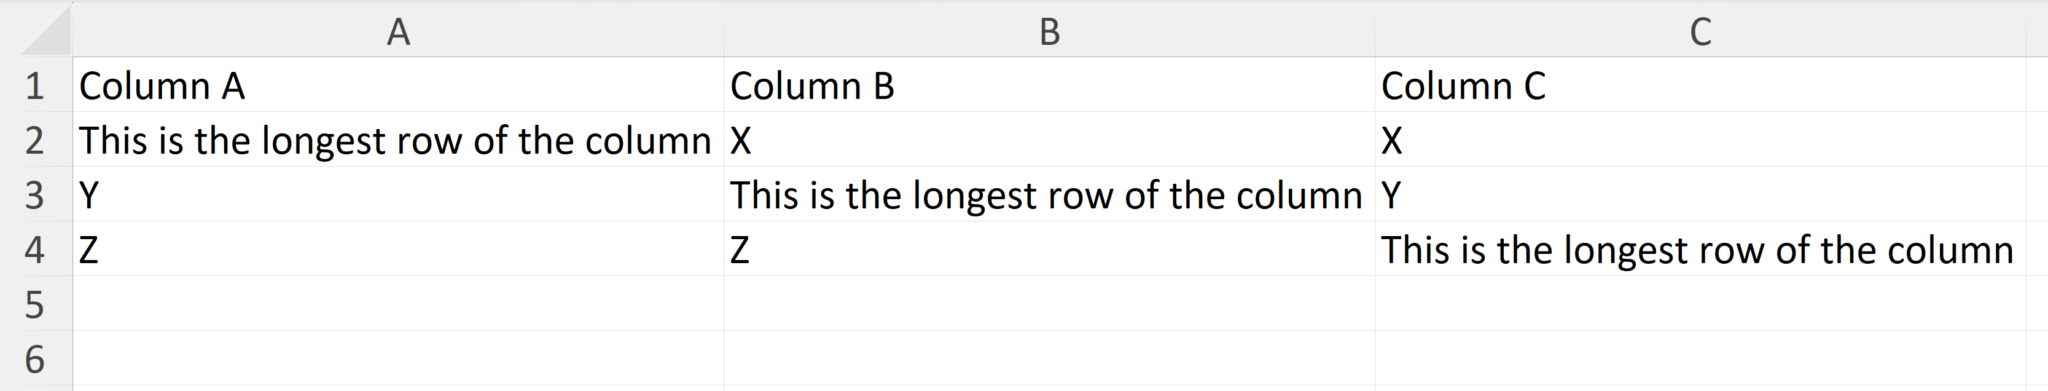The height and width of the screenshot is (391, 2048).
Task: Select row 2 header
Action: click(36, 139)
